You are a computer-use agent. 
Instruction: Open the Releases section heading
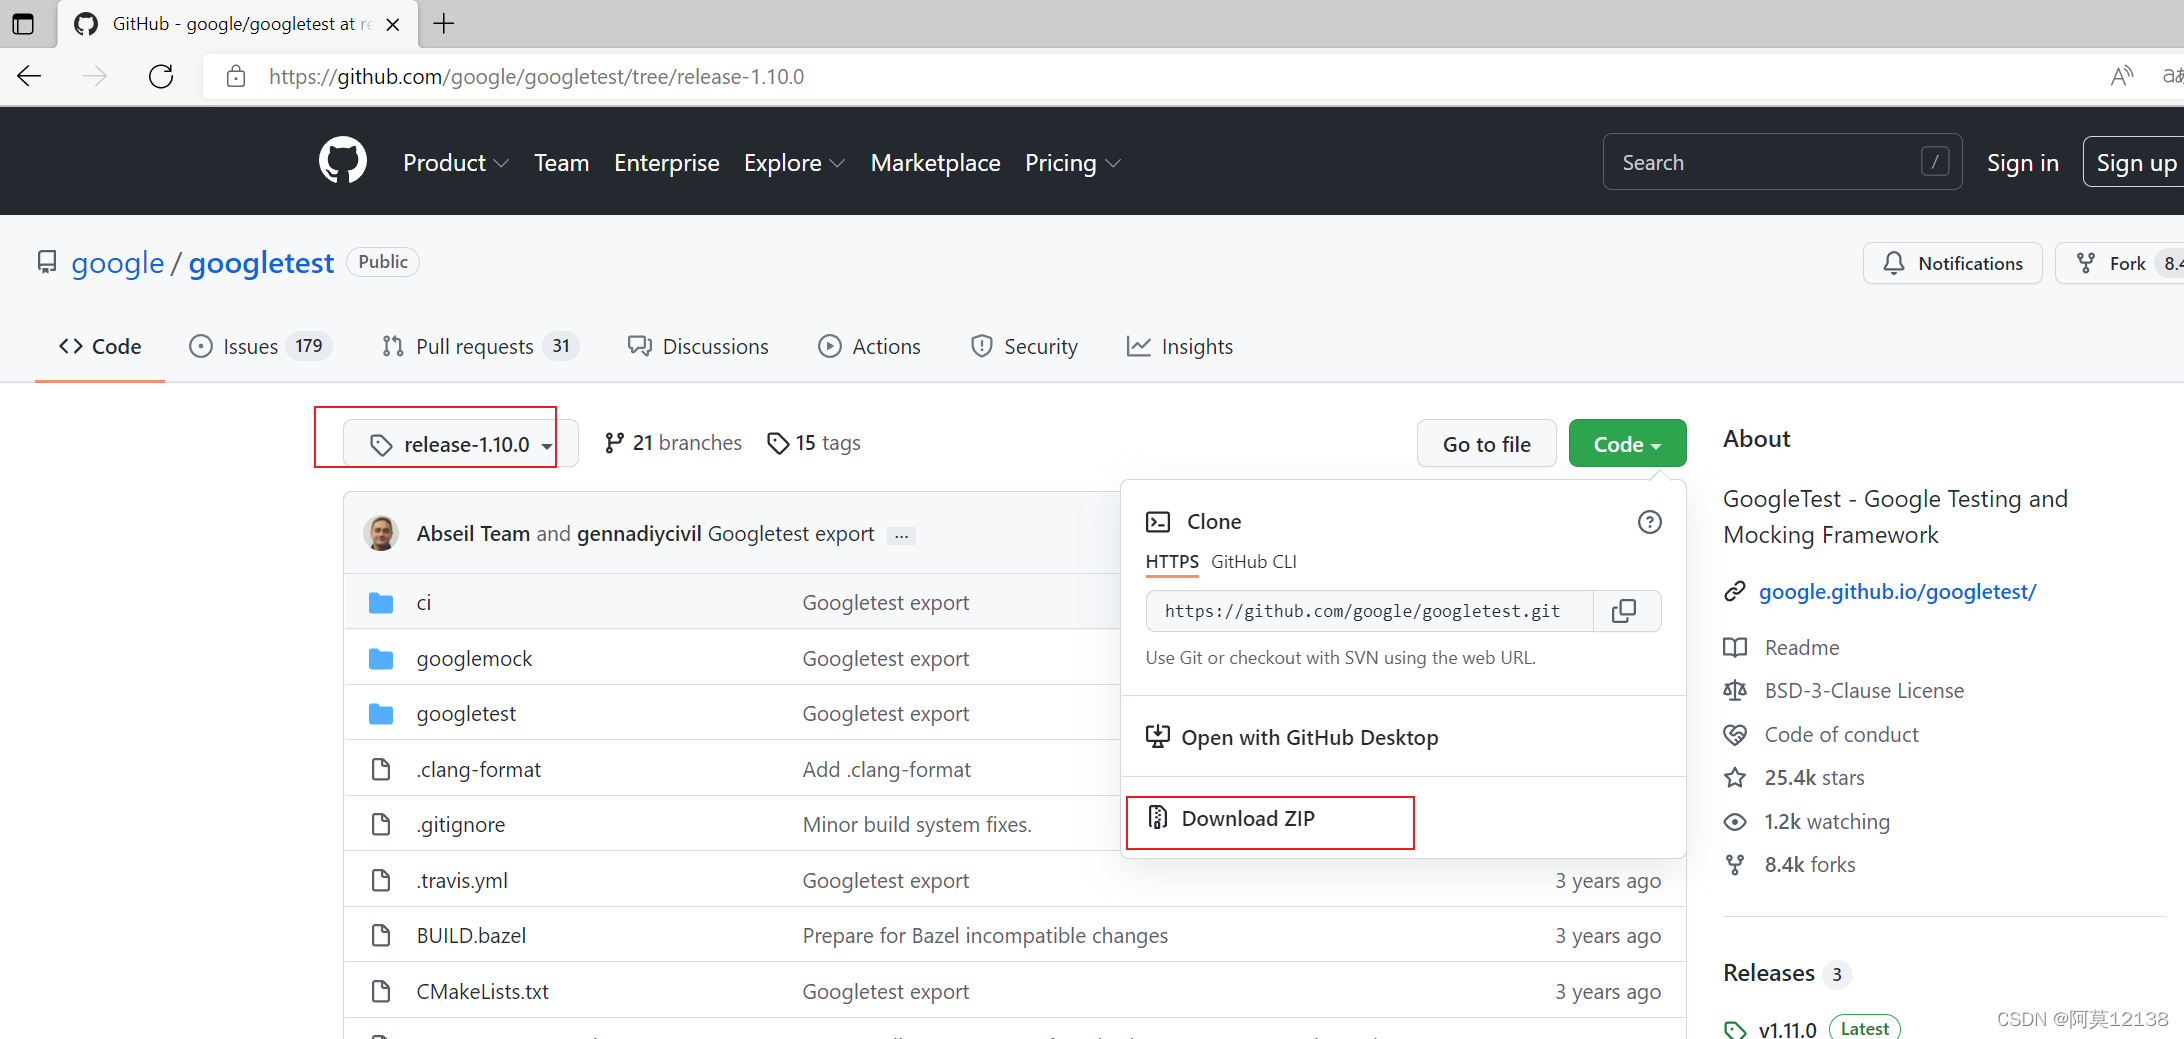coord(1769,973)
